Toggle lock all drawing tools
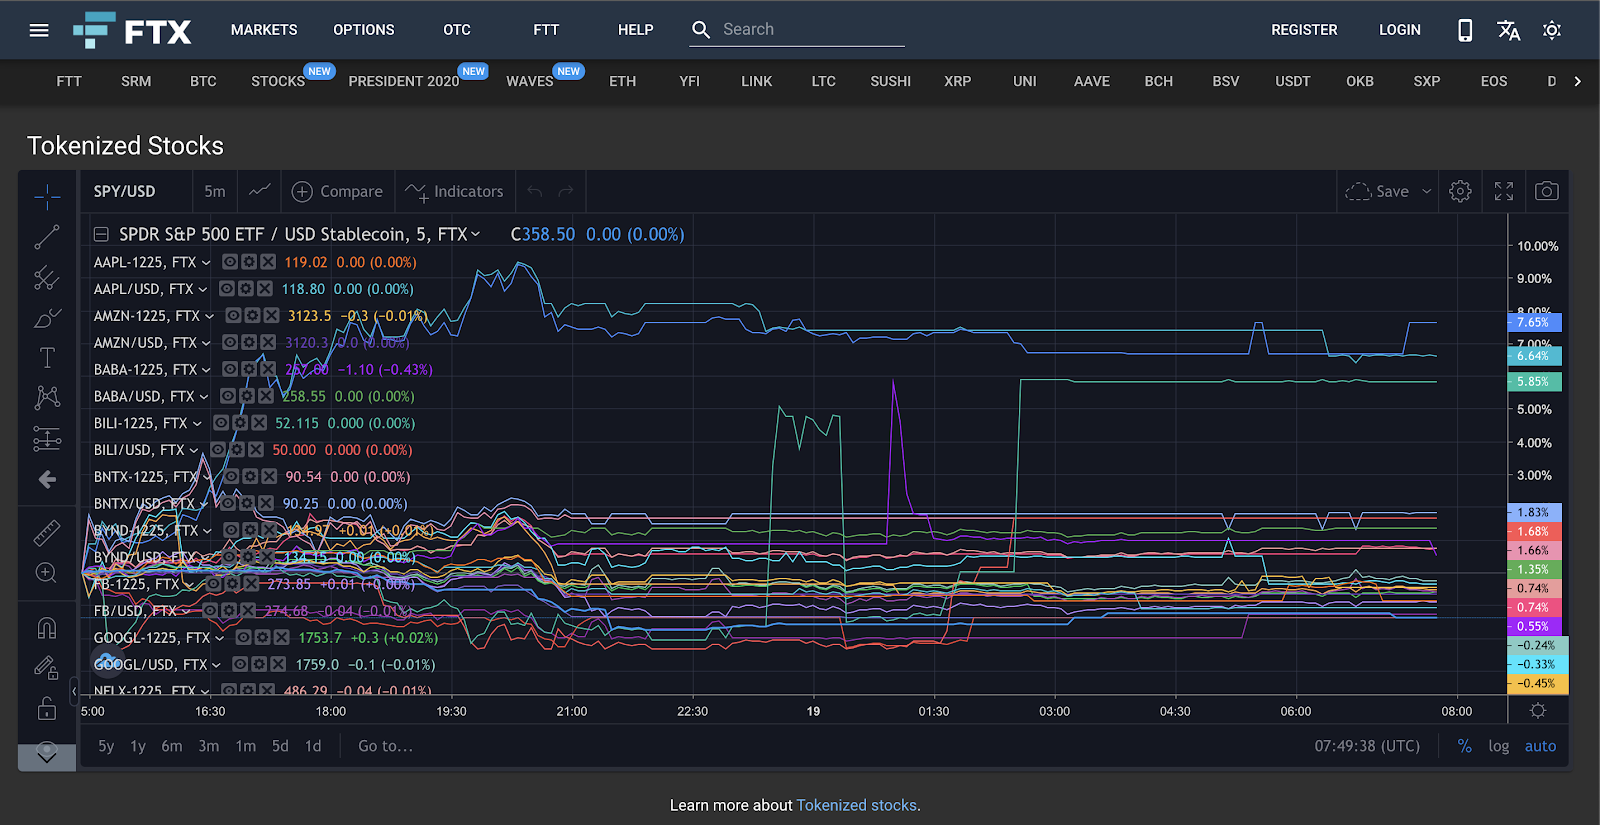This screenshot has width=1600, height=825. (47, 708)
